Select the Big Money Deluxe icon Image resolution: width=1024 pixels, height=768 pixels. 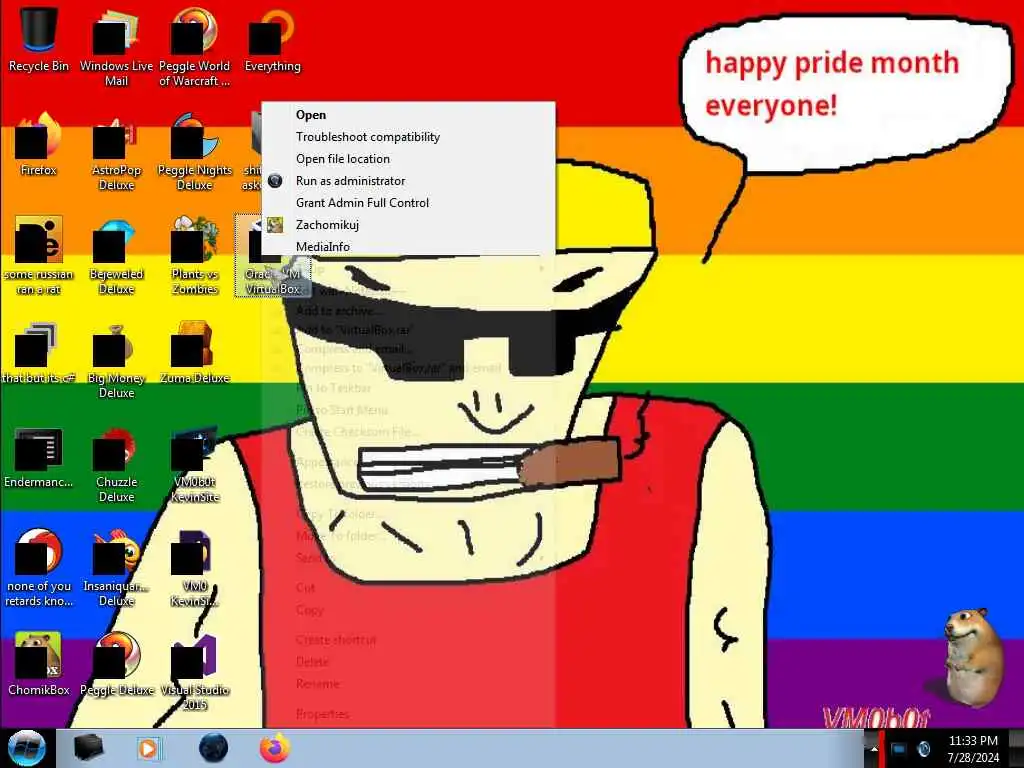click(x=116, y=360)
